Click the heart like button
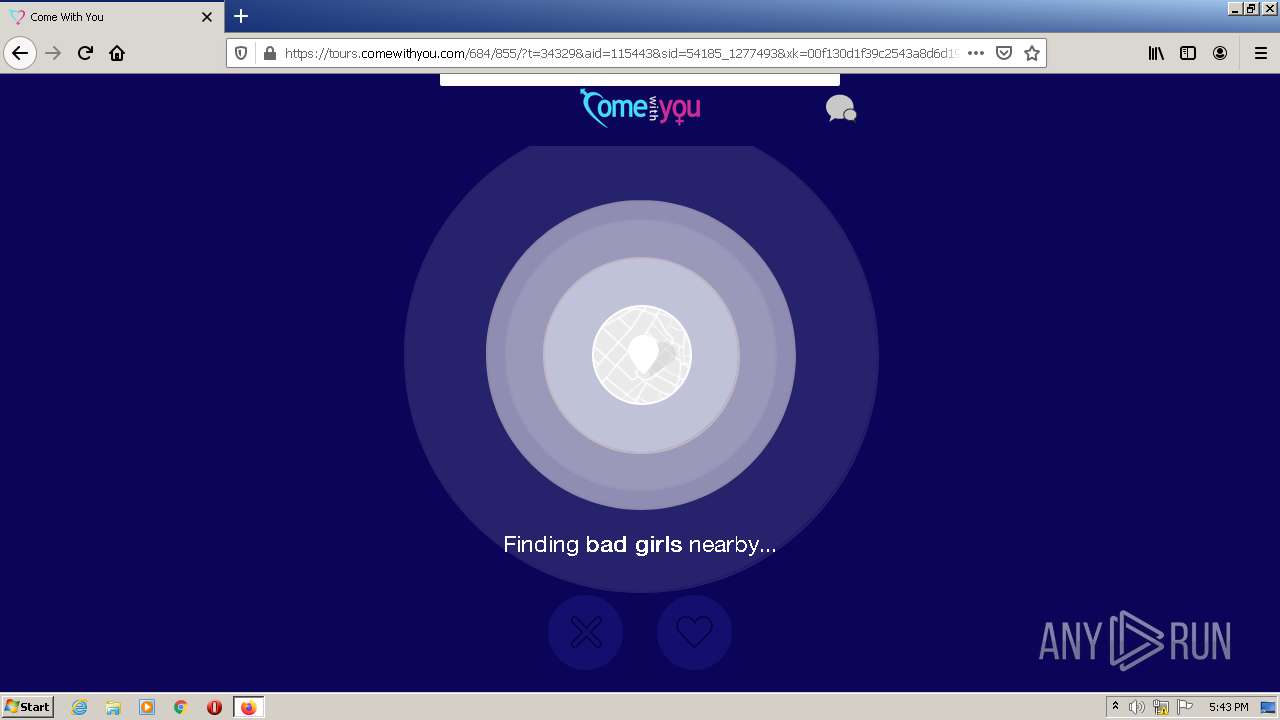Screen dimensions: 1280x720 pyautogui.click(x=694, y=632)
